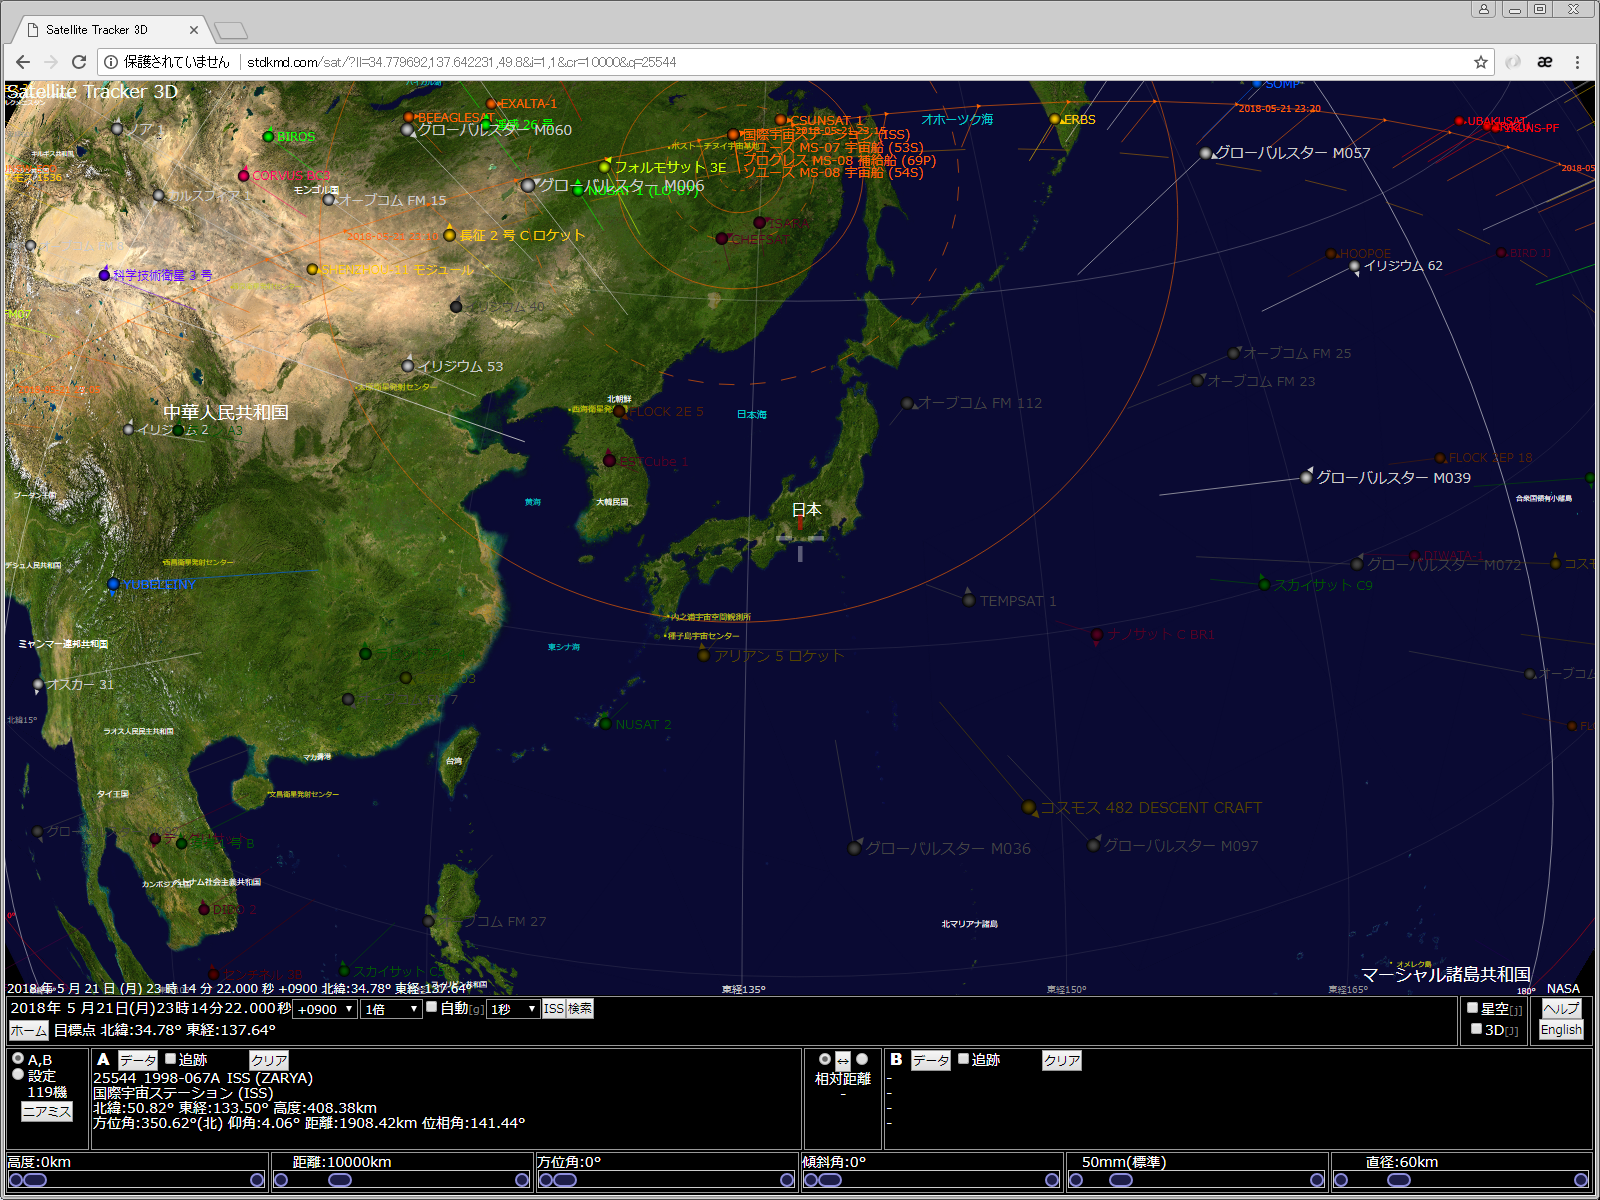Select the right radio above 相対距離
1600x1200 pixels.
click(x=862, y=1059)
